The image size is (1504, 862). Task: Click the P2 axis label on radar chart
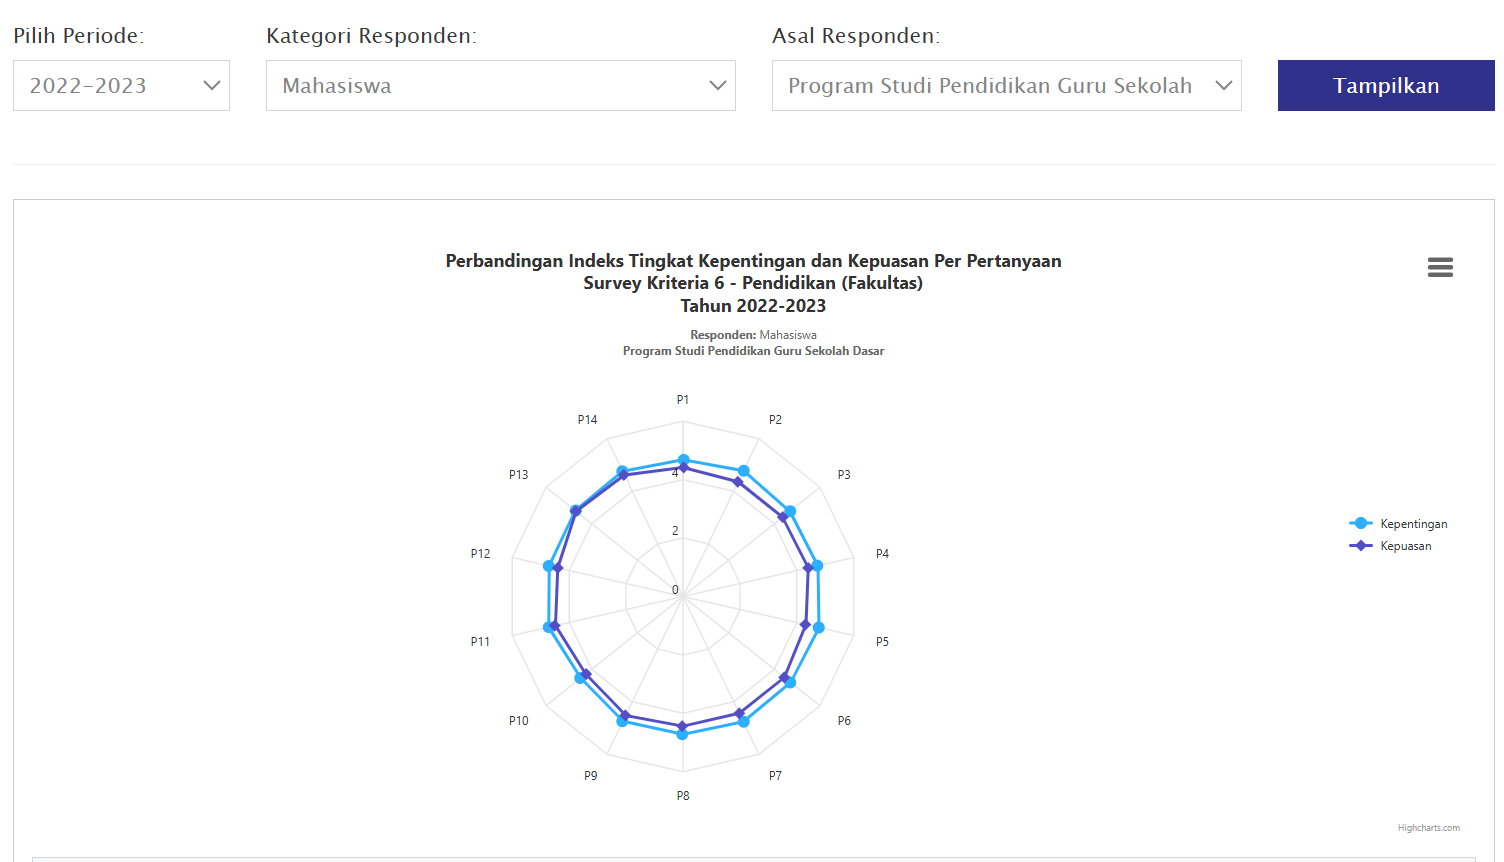(x=775, y=420)
